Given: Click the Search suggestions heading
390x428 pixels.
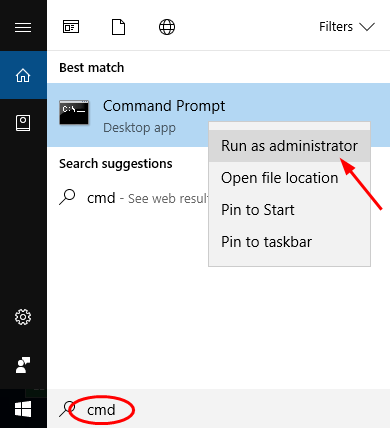Looking at the screenshot, I should (116, 164).
